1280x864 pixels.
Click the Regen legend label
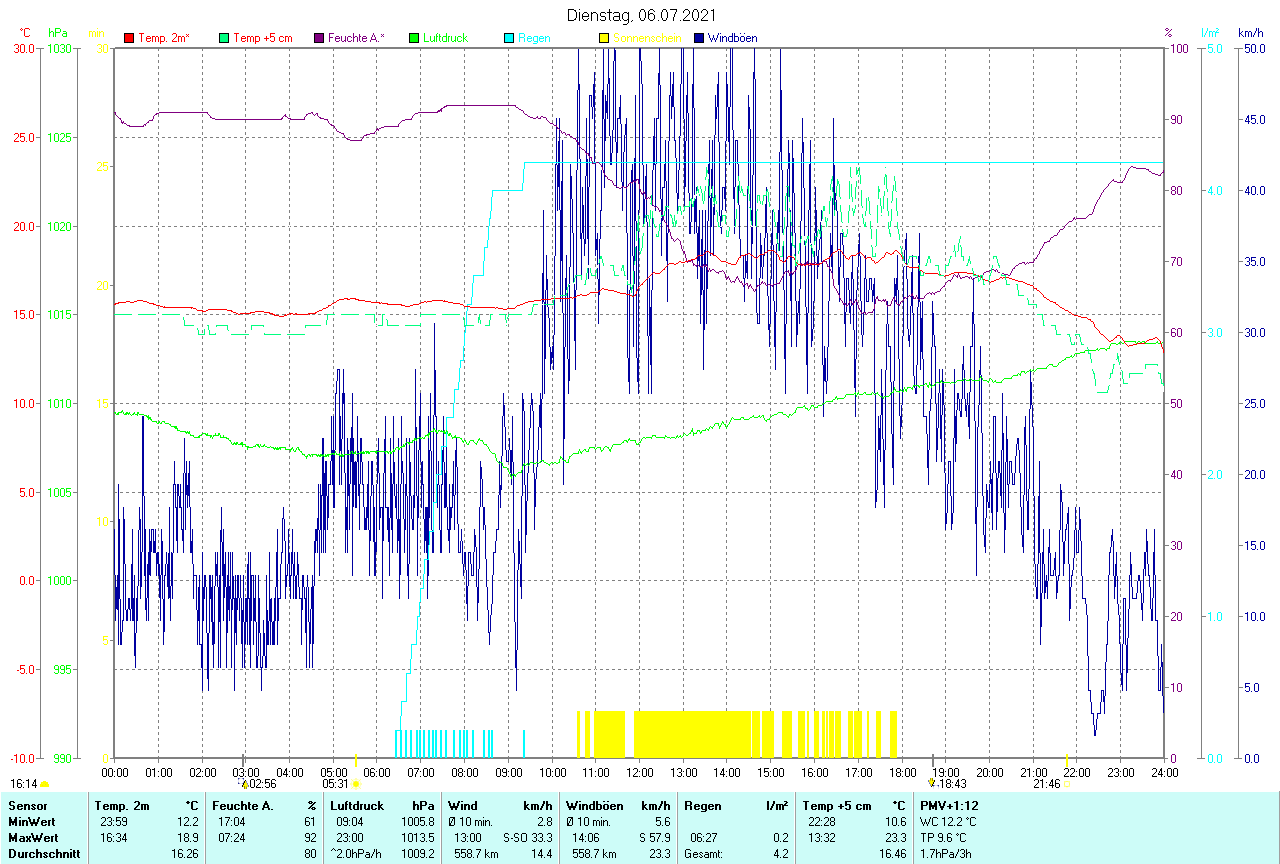534,38
